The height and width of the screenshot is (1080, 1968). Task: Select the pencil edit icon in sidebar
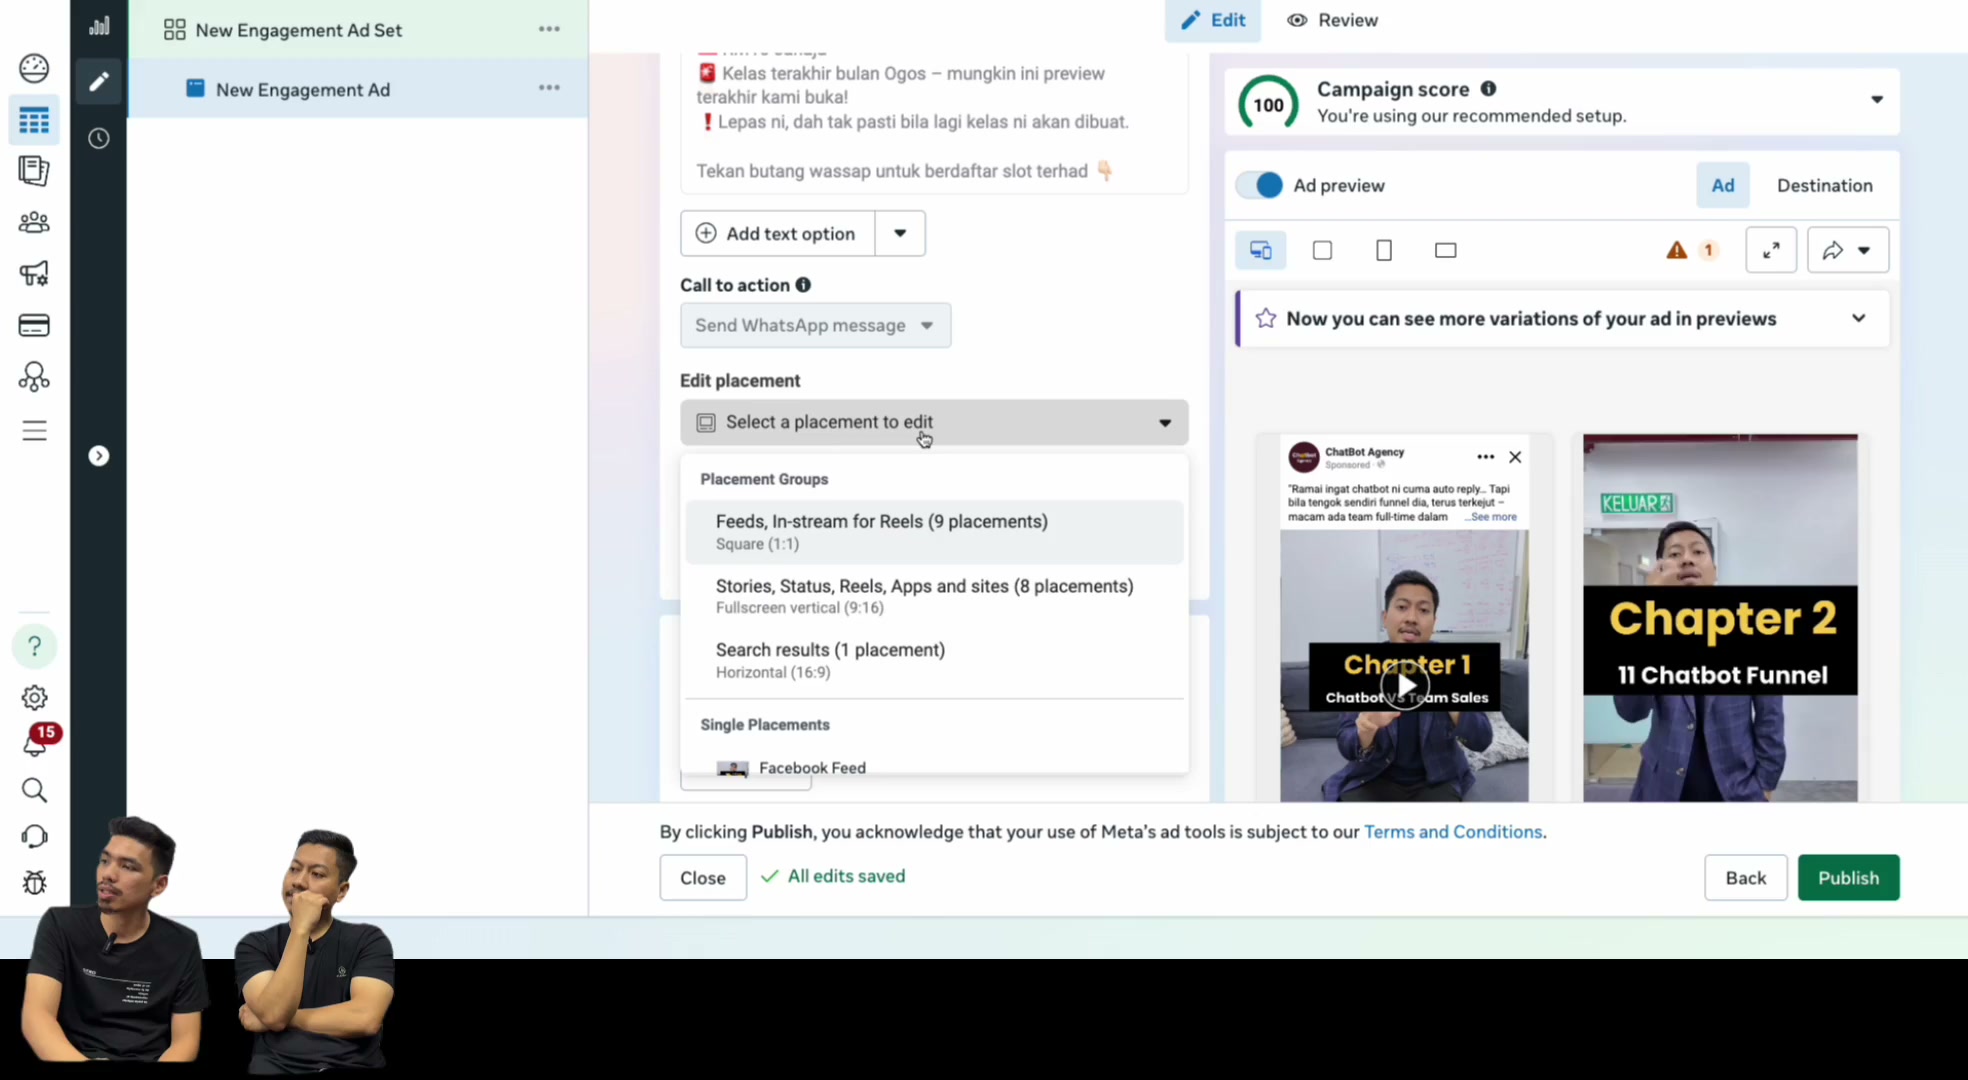click(98, 82)
